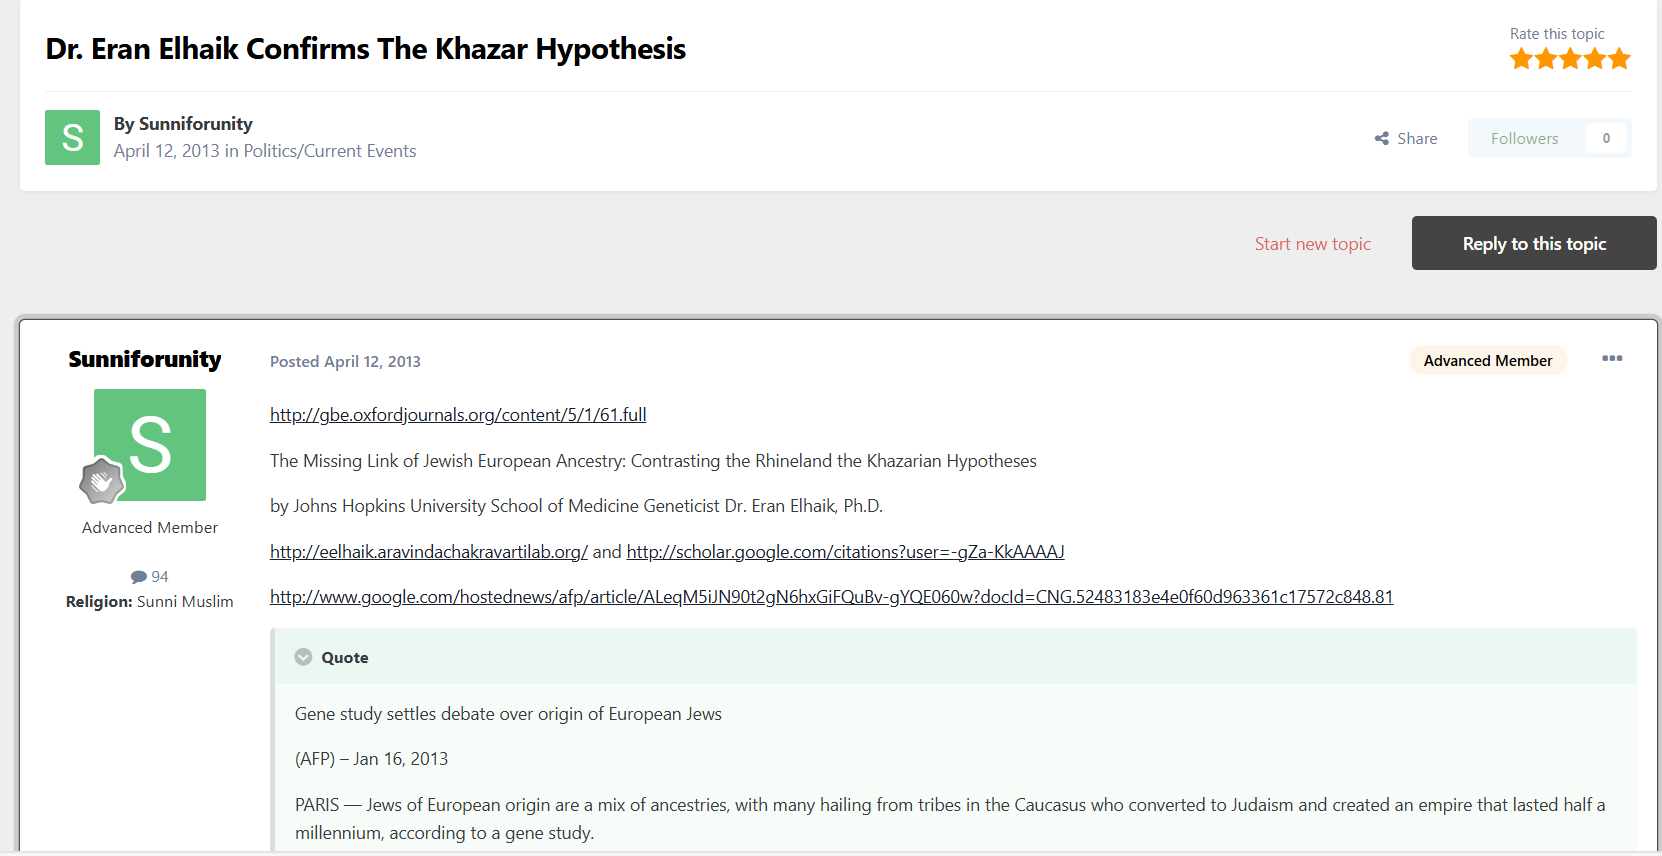Image resolution: width=1662 pixels, height=856 pixels.
Task: Open the google.com hostednews AFP link
Action: click(x=831, y=597)
